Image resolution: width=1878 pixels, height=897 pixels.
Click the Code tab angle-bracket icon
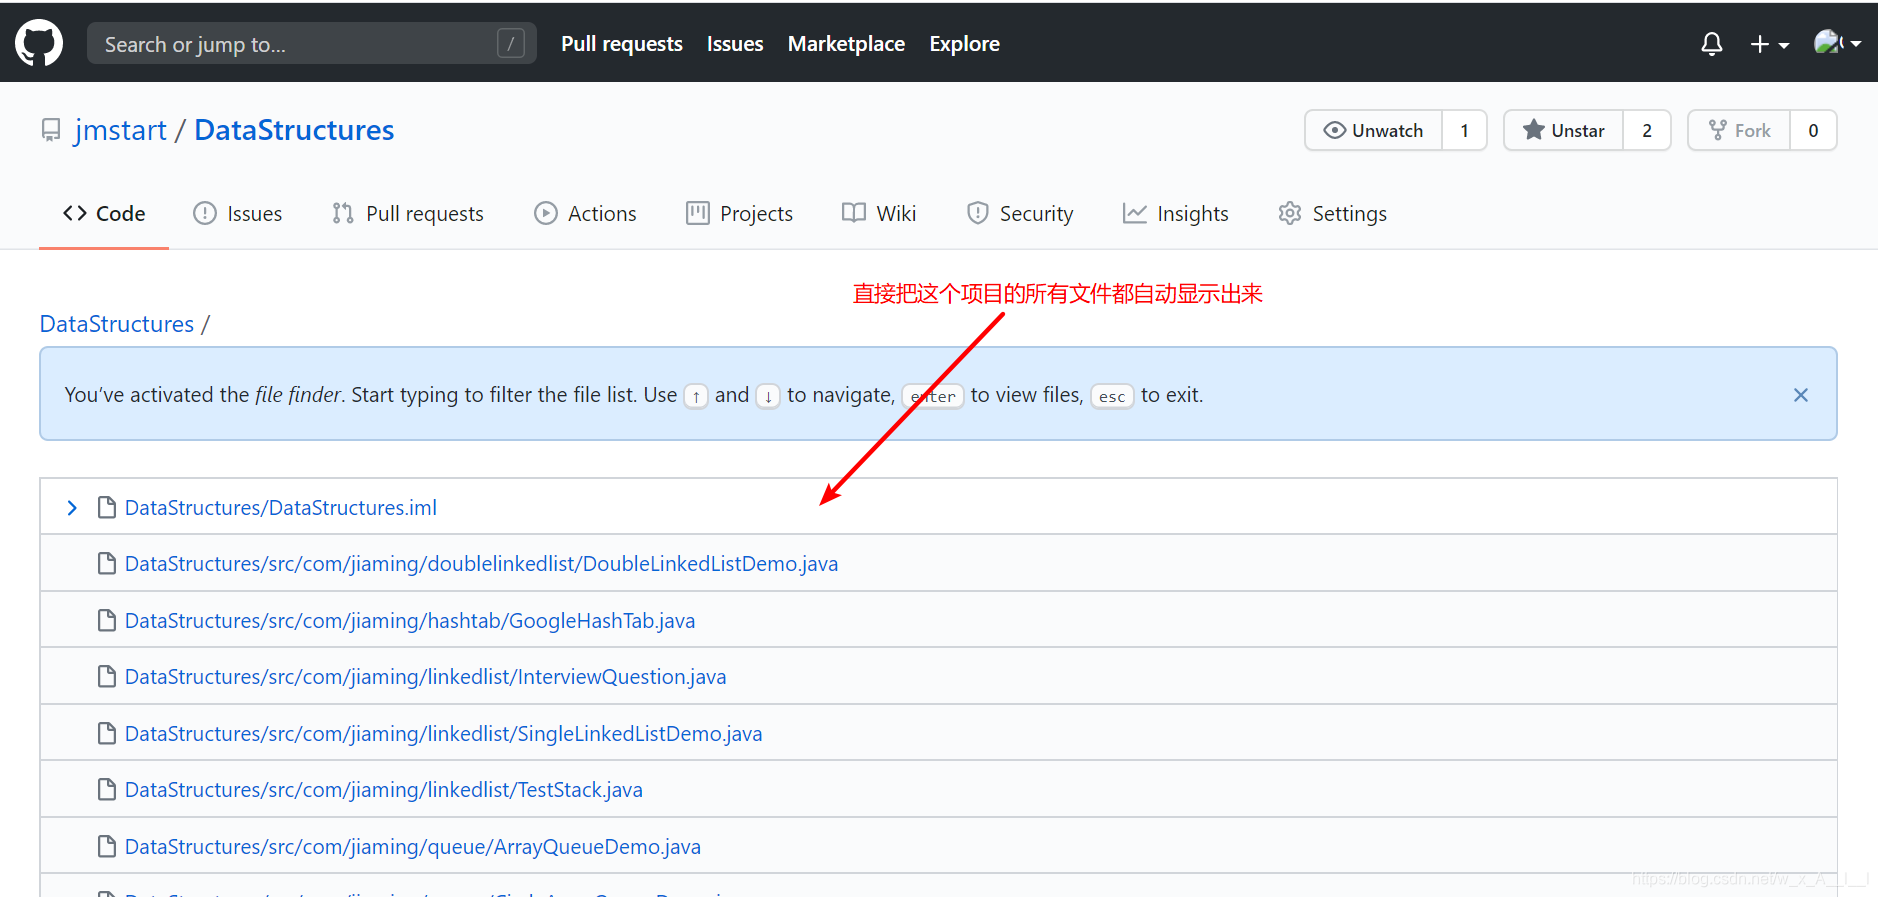[x=75, y=213]
